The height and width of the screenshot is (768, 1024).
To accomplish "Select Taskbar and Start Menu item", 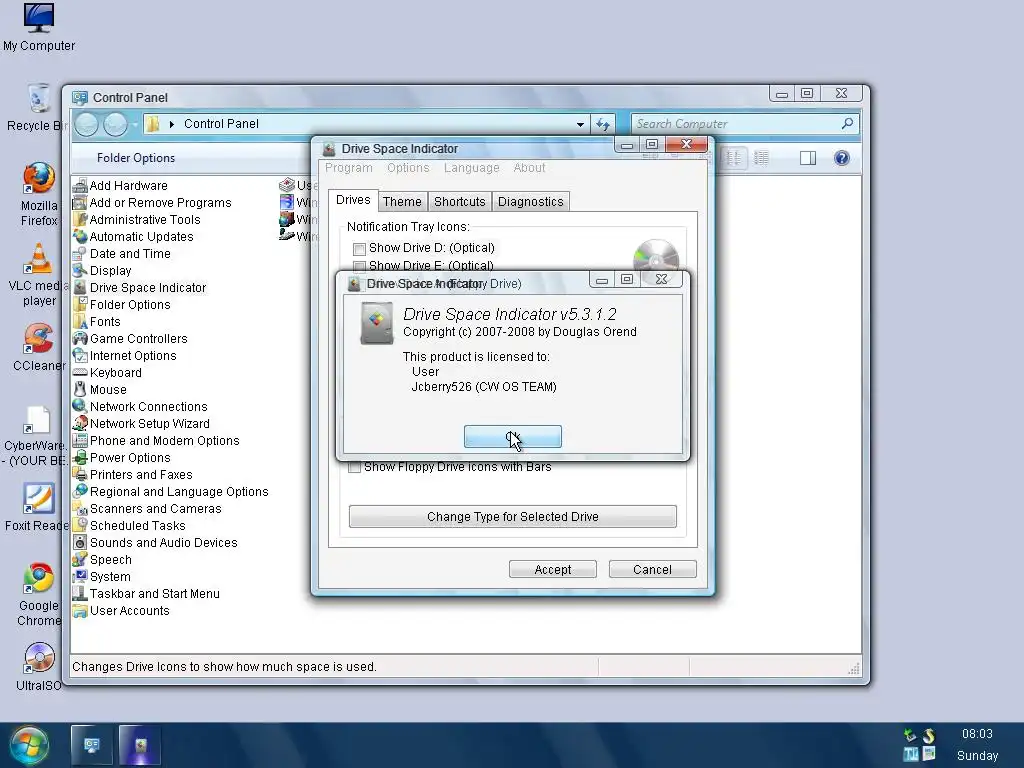I will click(146, 594).
